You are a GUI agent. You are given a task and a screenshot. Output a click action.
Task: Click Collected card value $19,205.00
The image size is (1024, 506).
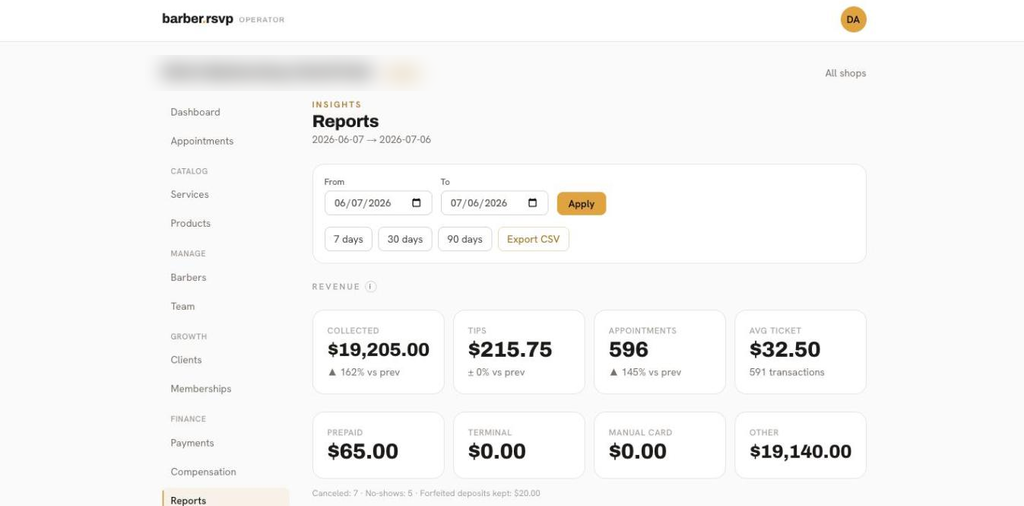(378, 349)
